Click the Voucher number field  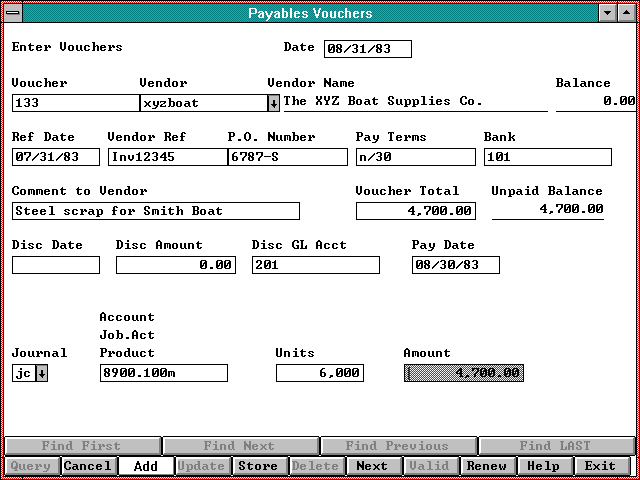click(75, 103)
